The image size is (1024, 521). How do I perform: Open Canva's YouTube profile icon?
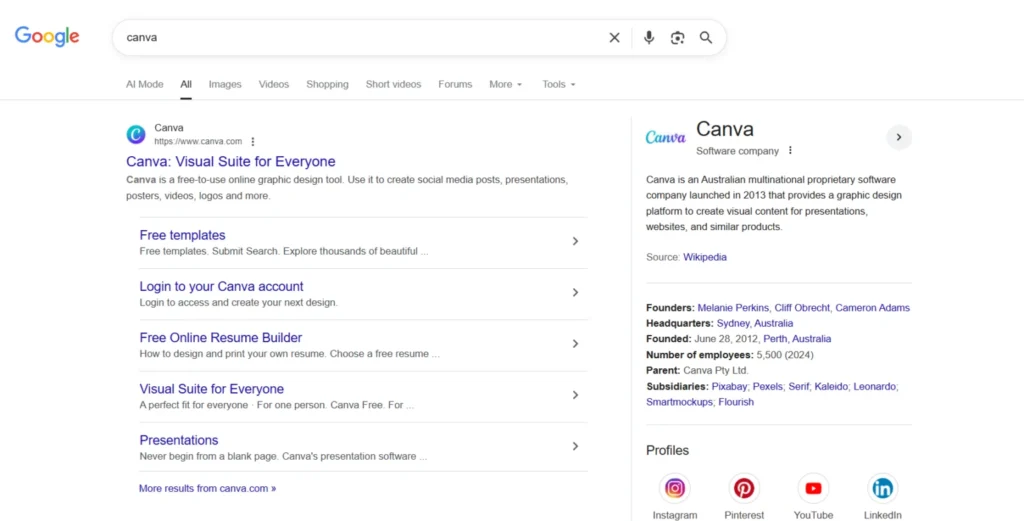813,488
